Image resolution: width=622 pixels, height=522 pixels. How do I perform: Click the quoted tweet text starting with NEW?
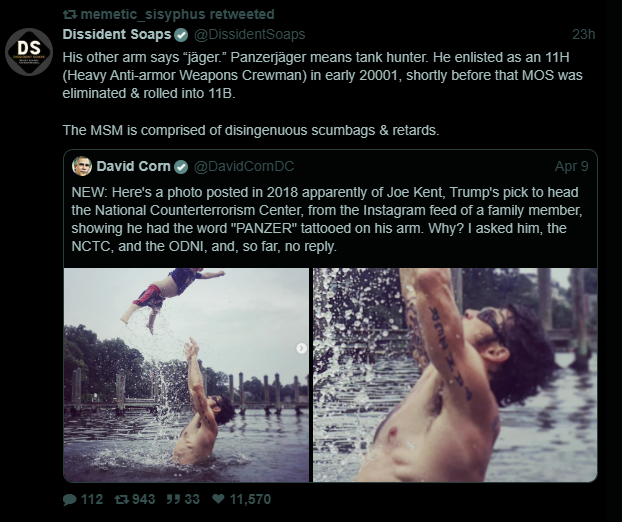coord(320,218)
